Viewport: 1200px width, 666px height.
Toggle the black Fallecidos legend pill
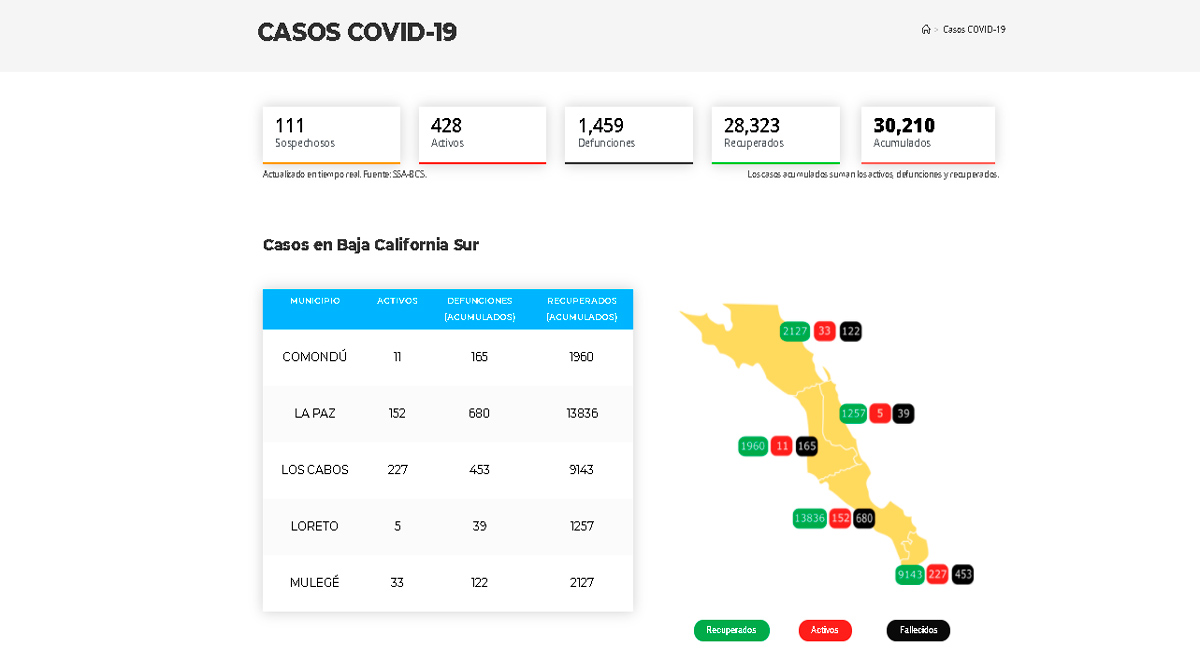917,630
